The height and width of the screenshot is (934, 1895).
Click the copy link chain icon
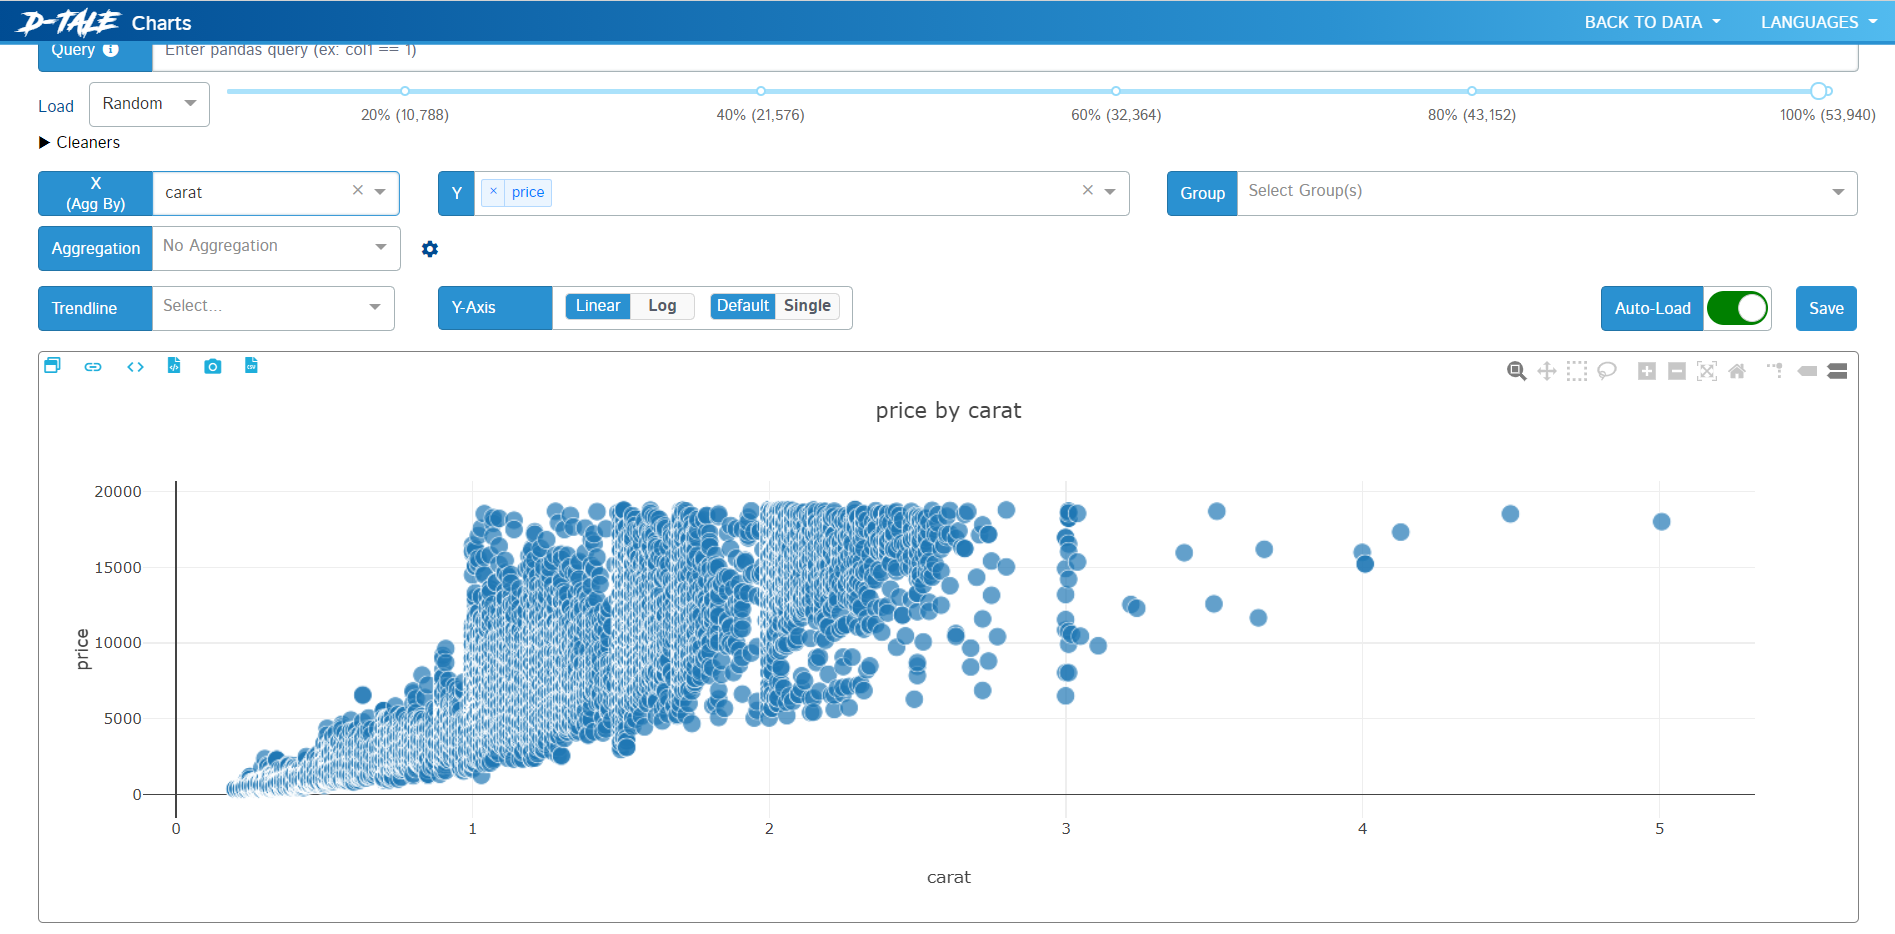click(x=93, y=367)
